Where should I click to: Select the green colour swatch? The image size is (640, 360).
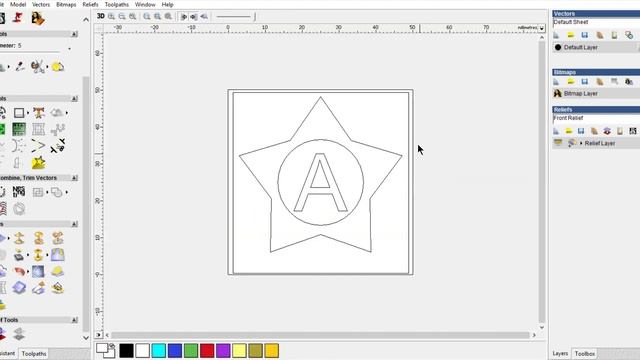(191, 351)
